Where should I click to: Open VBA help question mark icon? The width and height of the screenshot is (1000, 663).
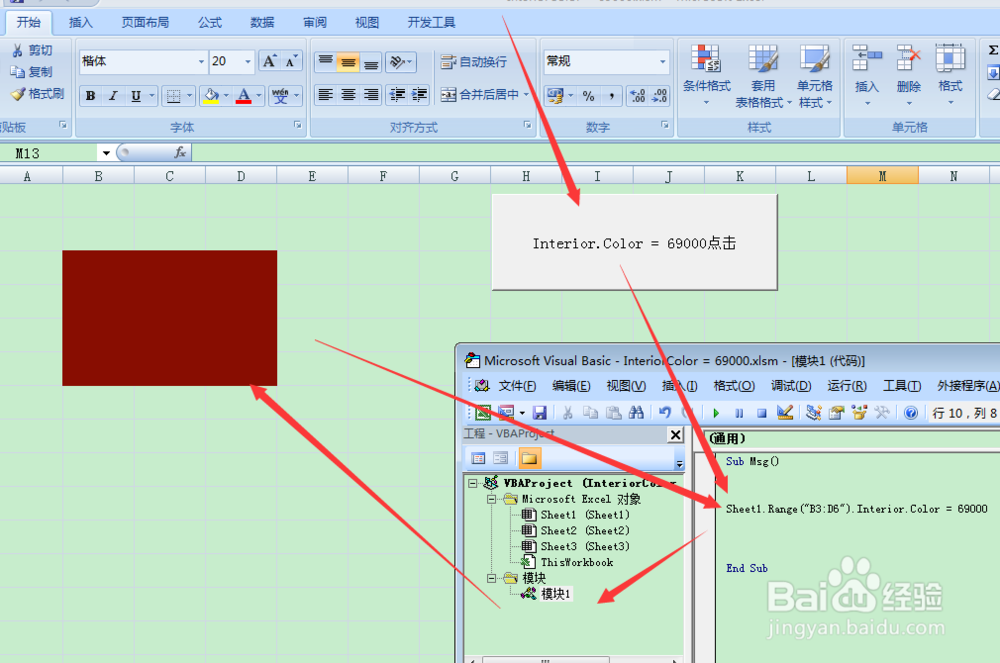pos(911,413)
